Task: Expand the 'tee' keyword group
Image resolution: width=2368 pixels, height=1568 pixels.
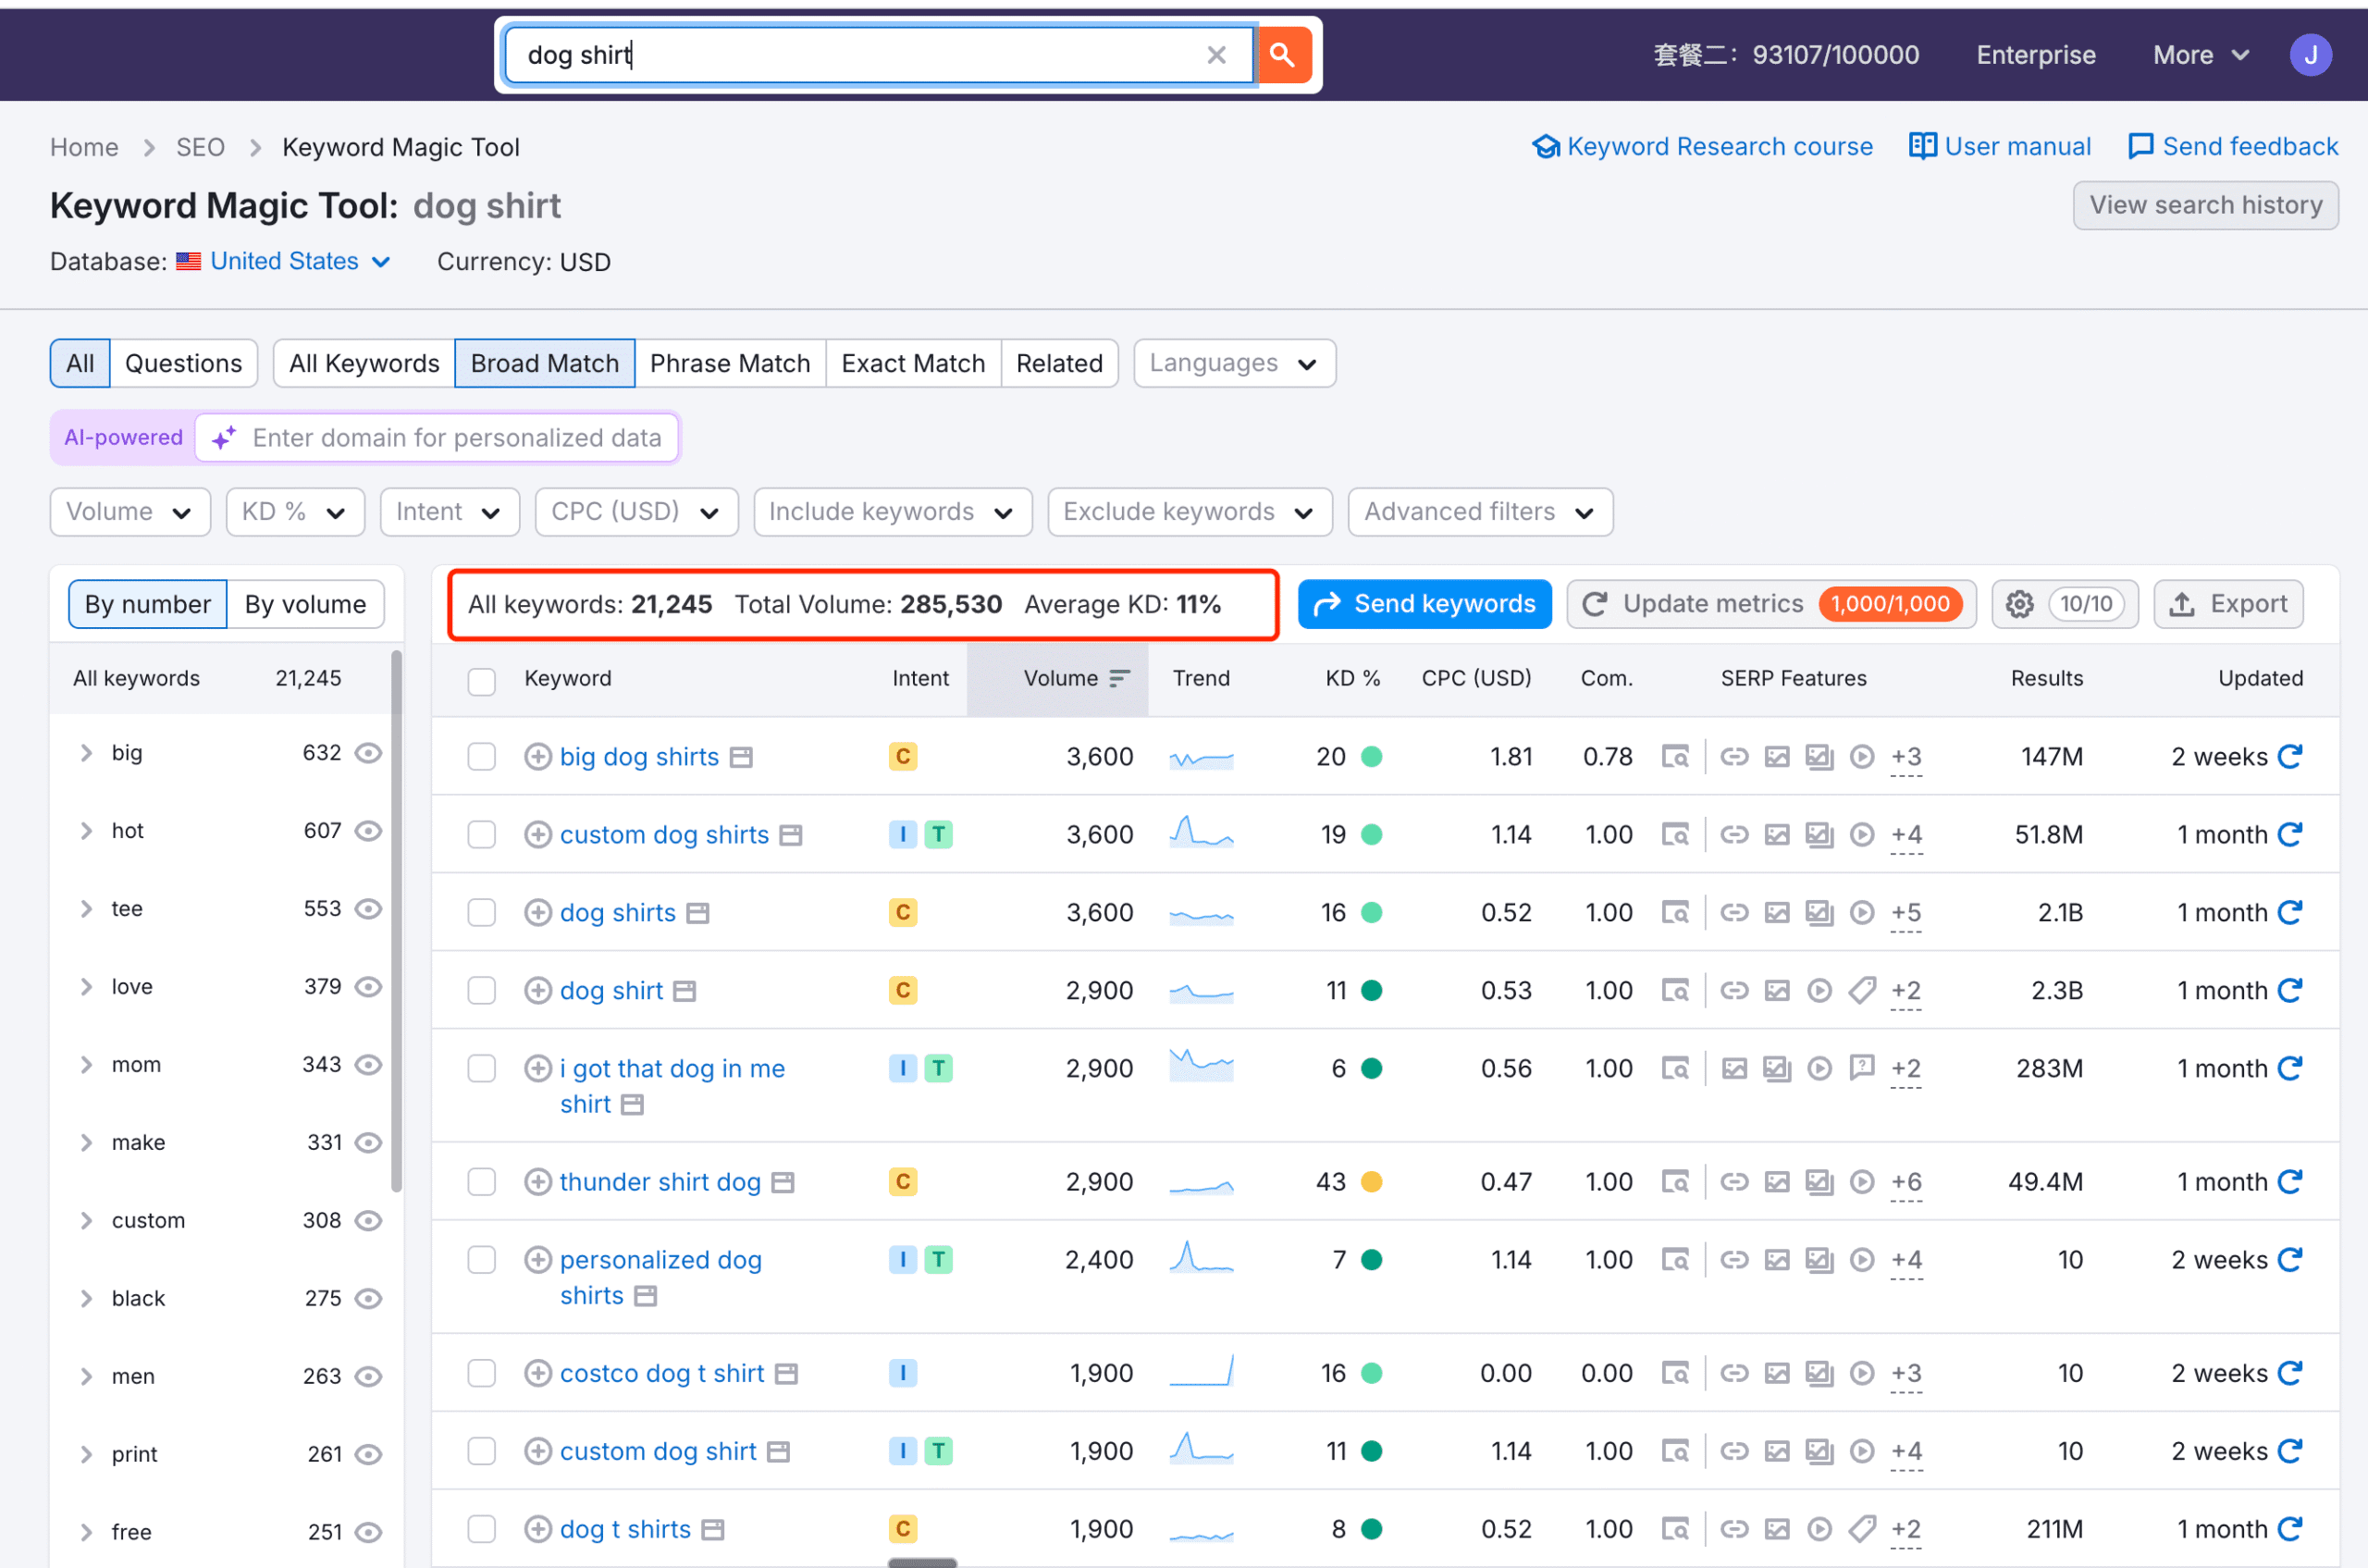Action: (x=86, y=908)
